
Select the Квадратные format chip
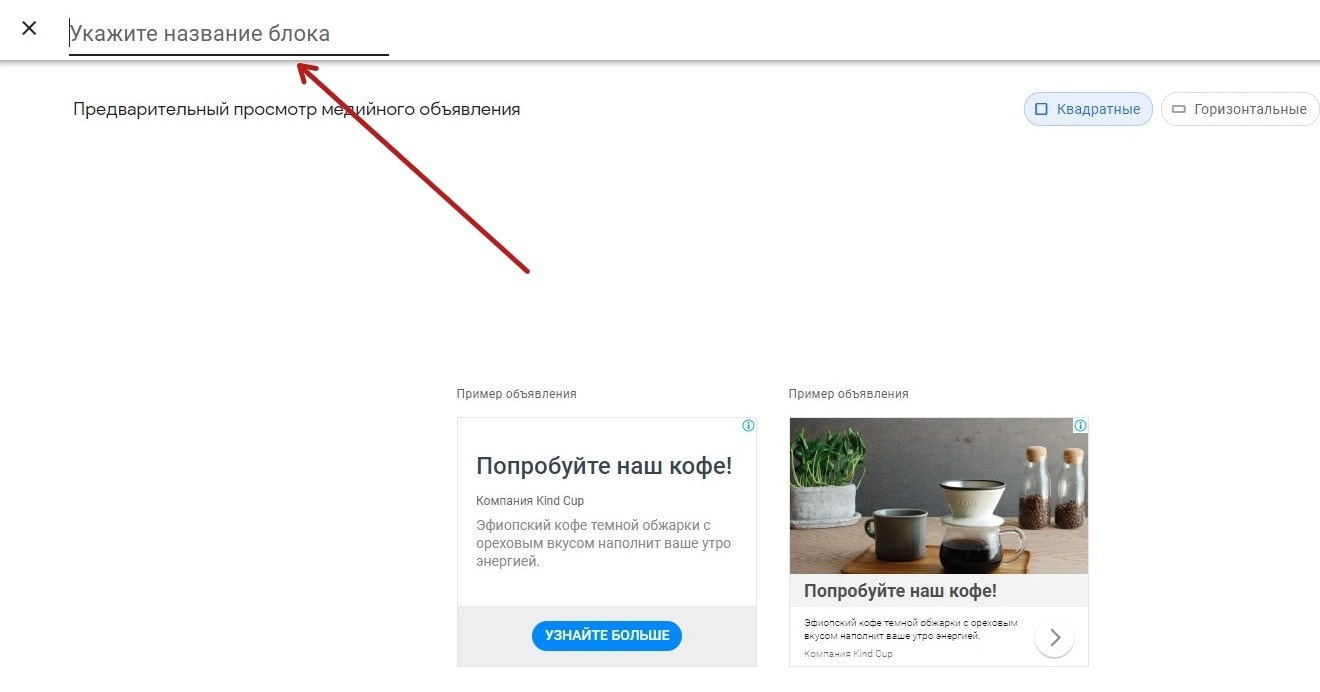tap(1088, 109)
